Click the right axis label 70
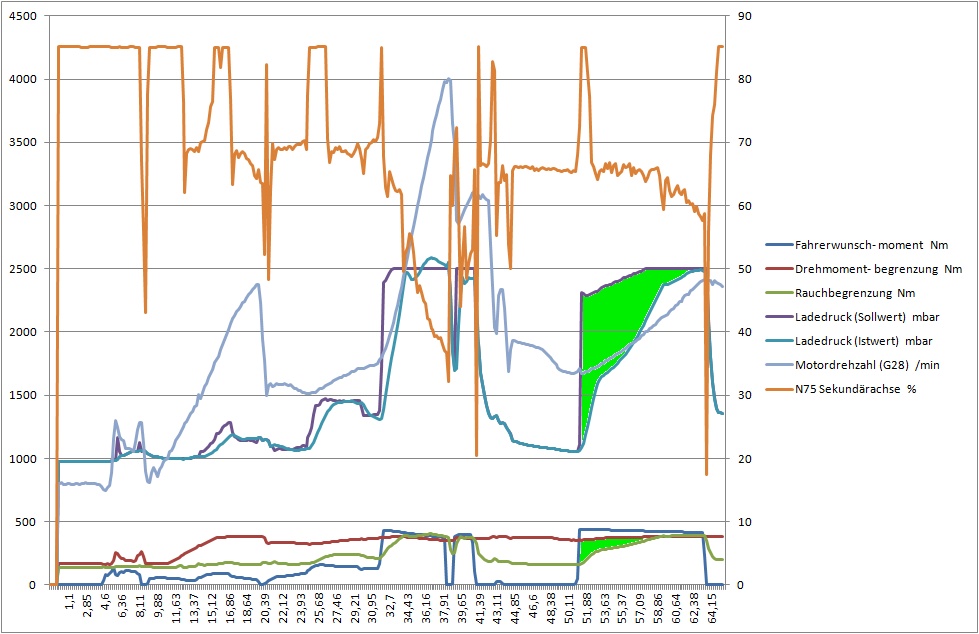The image size is (979, 634). [x=744, y=142]
